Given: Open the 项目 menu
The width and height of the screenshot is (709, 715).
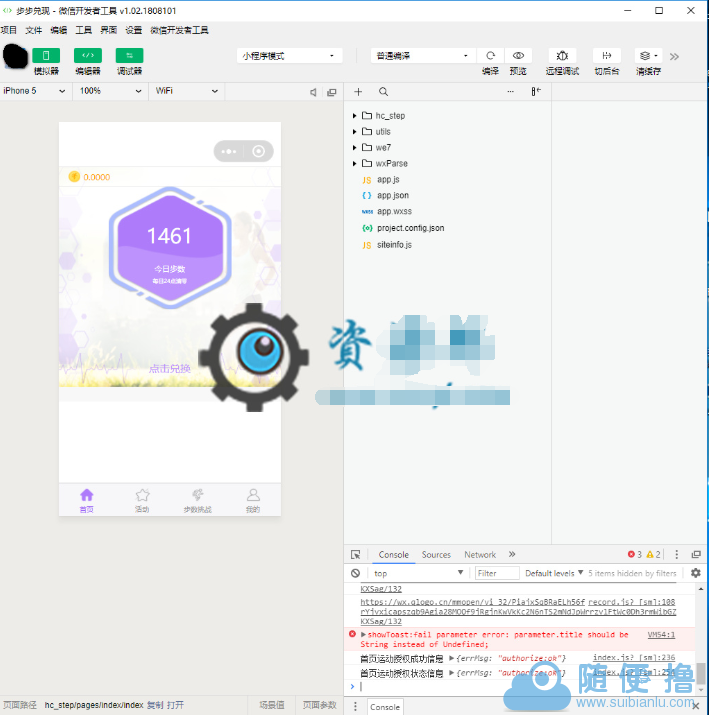Looking at the screenshot, I should tap(9, 30).
